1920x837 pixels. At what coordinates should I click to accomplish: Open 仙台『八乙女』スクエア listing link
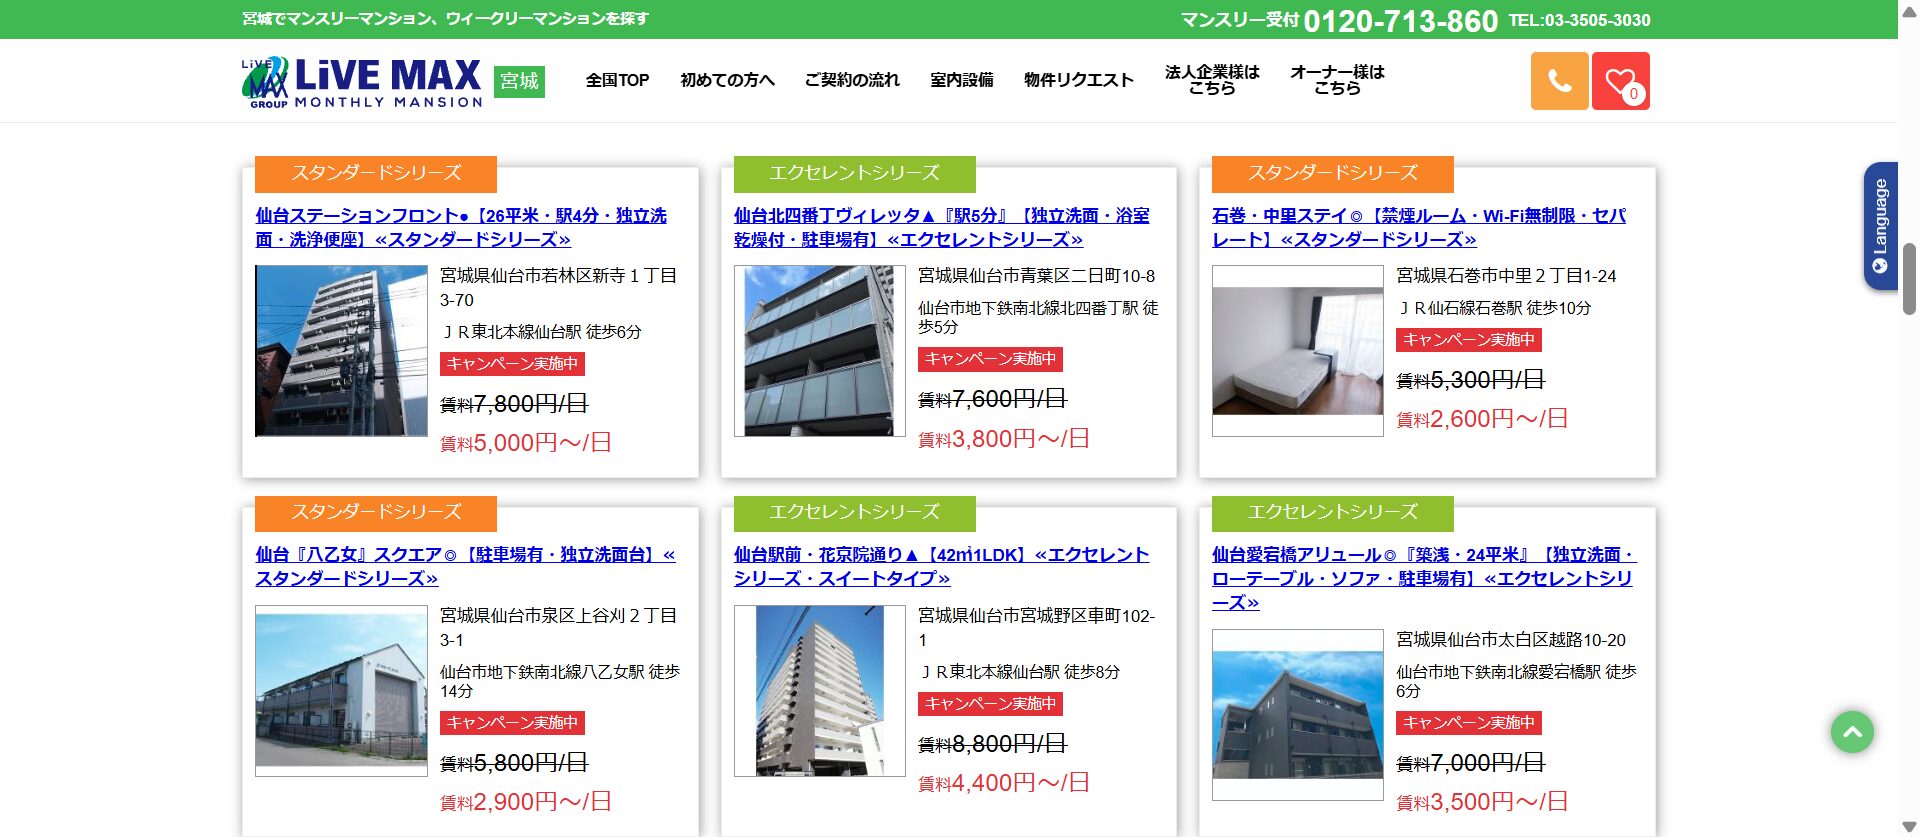(465, 566)
